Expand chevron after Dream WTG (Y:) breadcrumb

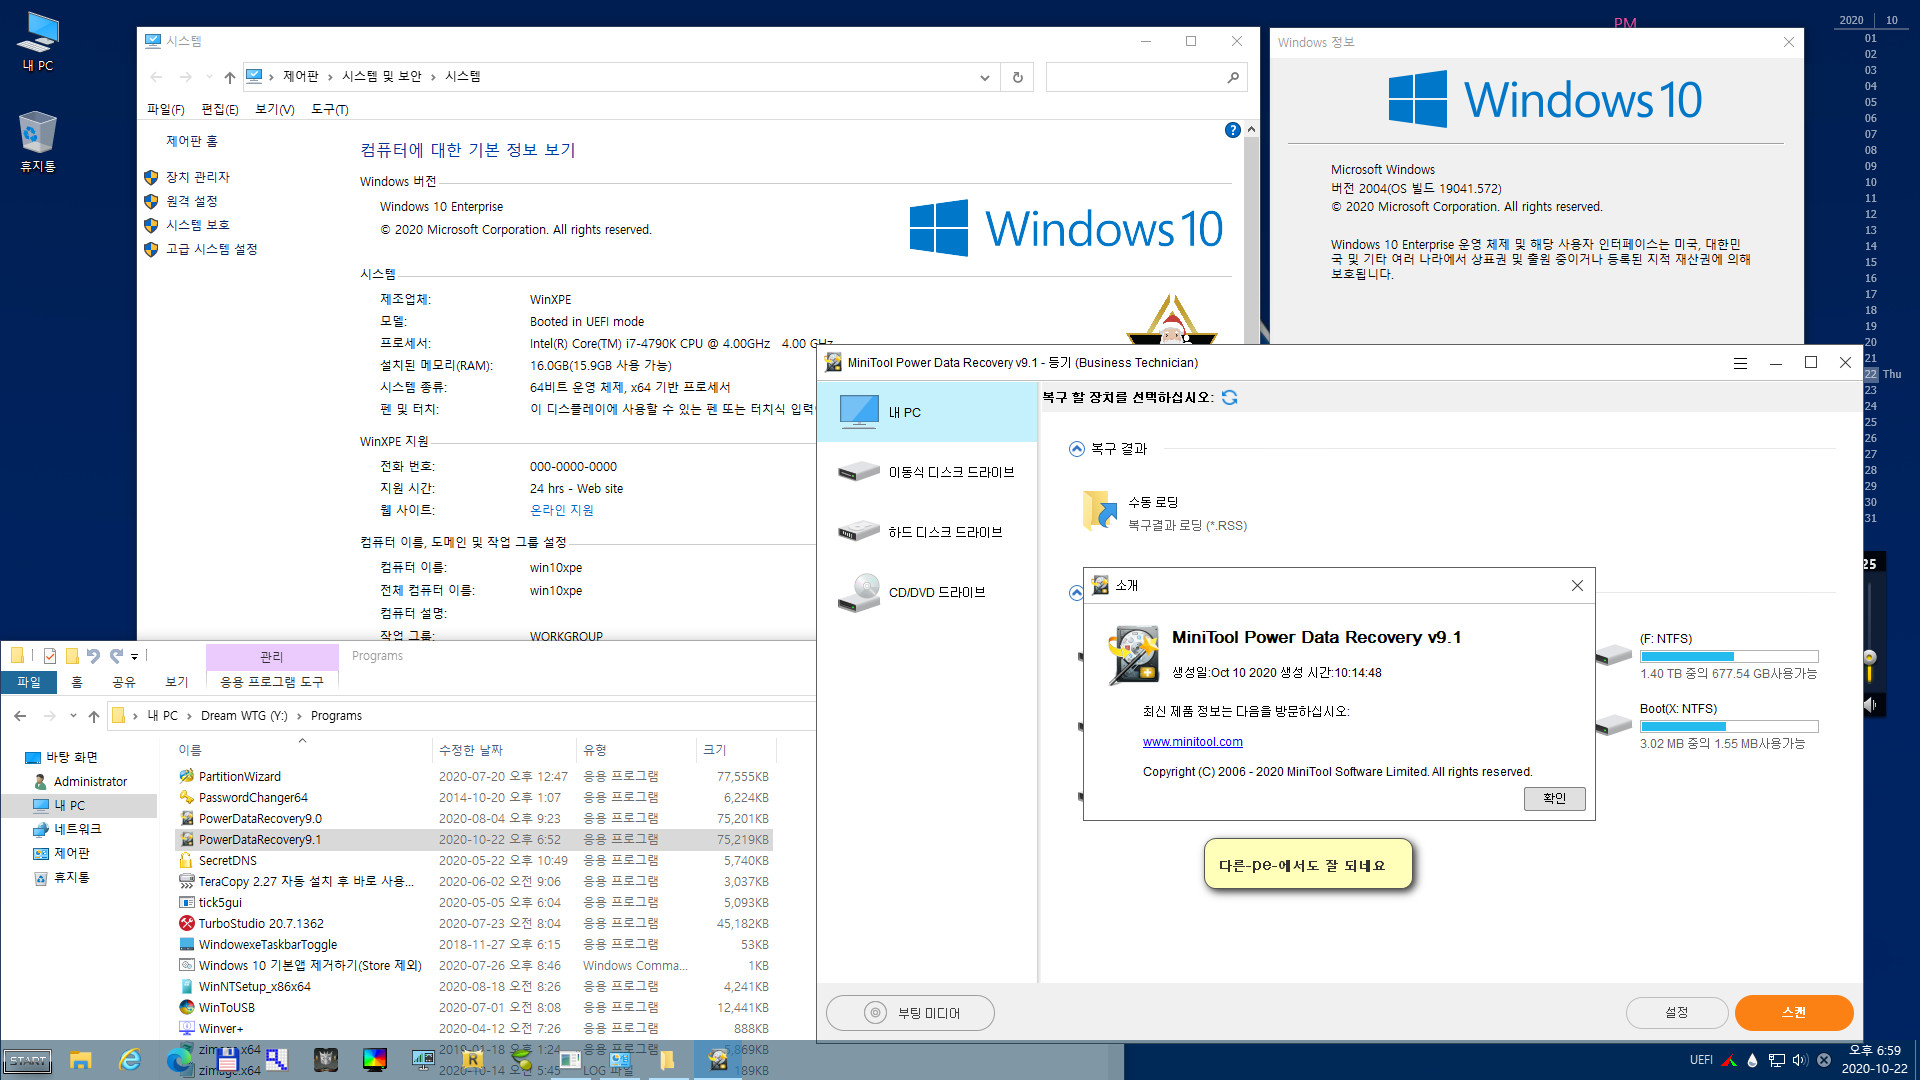tap(299, 716)
